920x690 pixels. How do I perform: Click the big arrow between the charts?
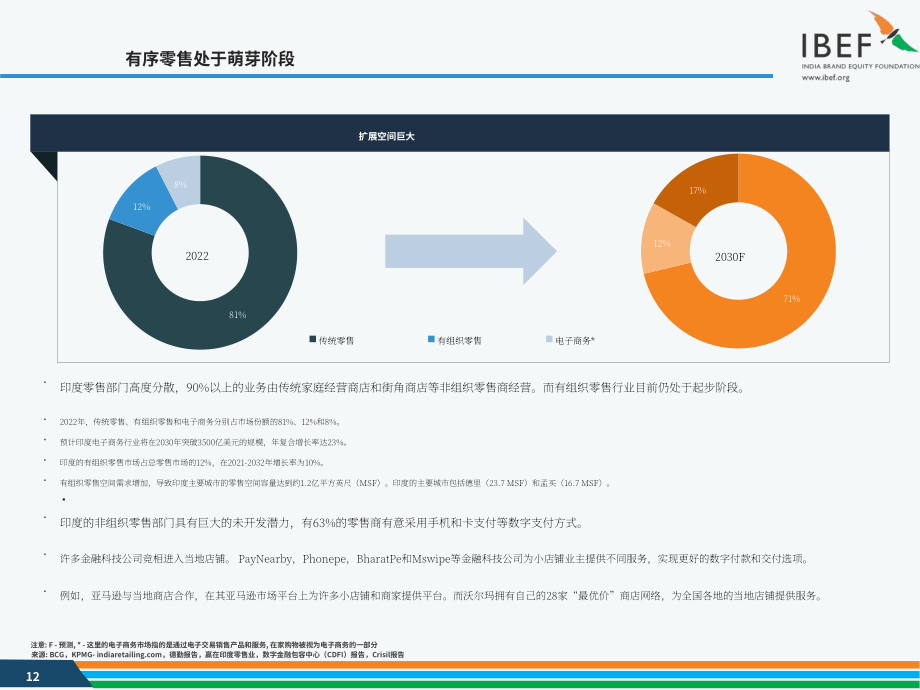471,251
